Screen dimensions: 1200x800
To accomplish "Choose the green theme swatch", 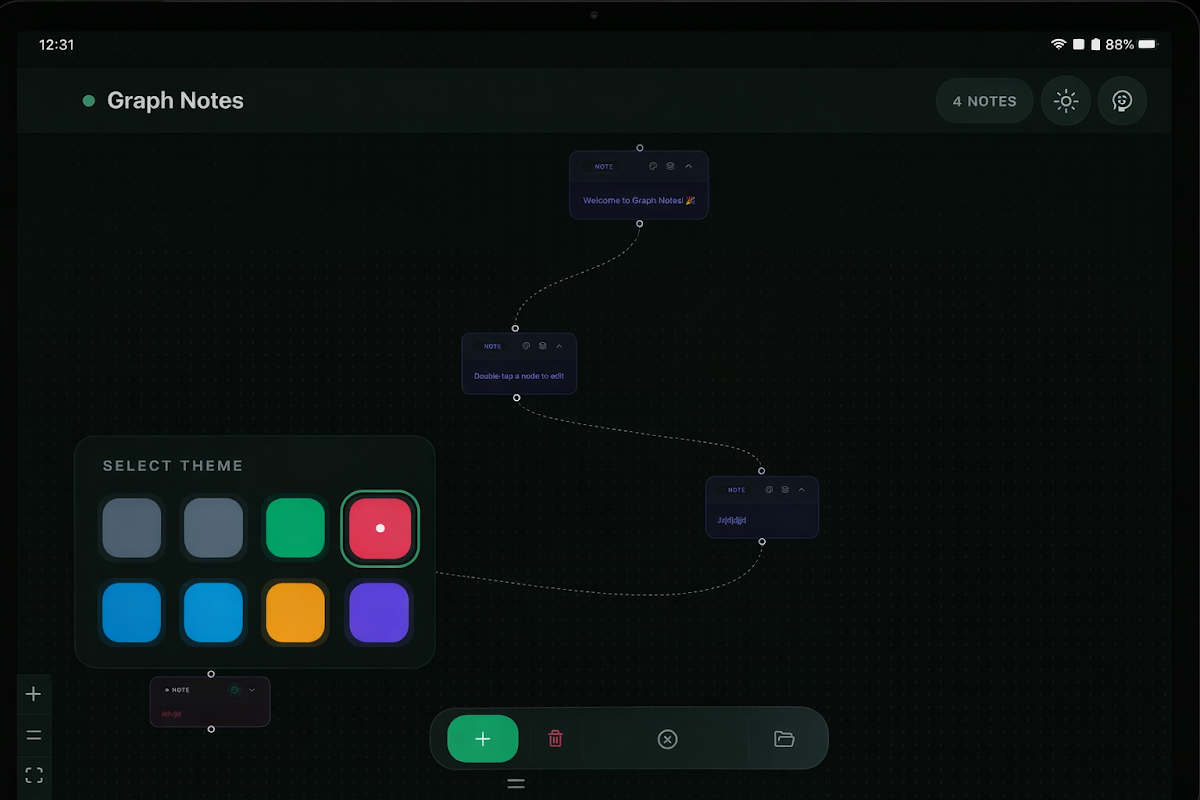I will tap(295, 528).
